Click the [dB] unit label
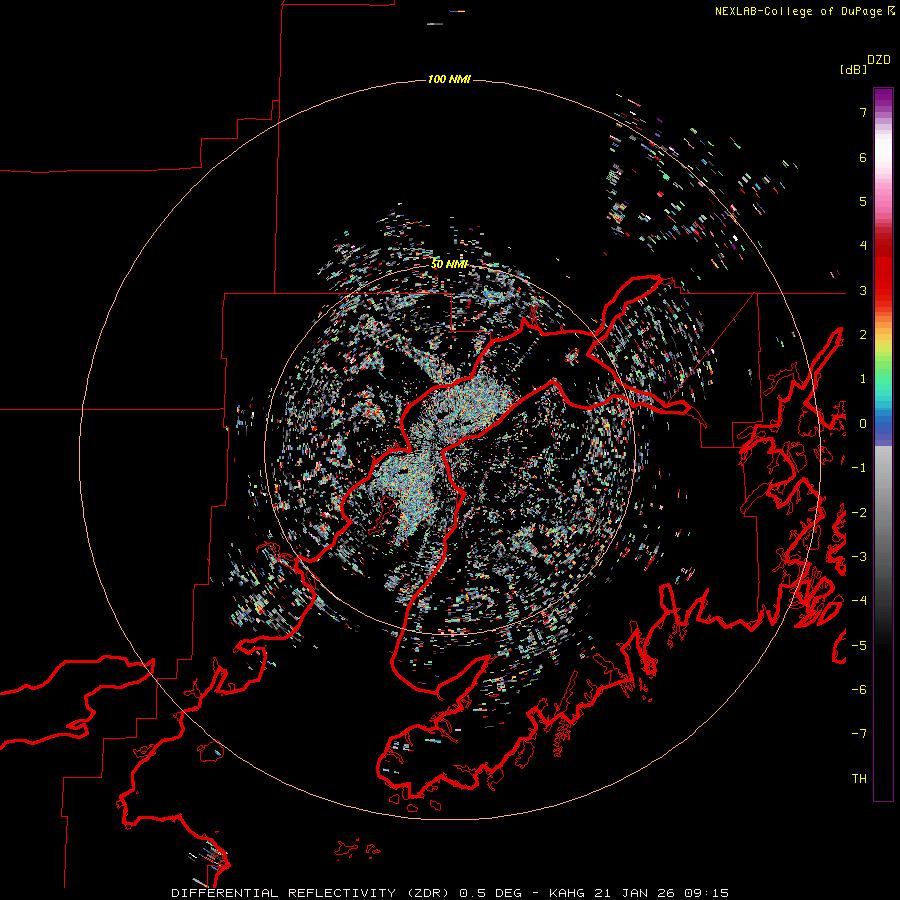This screenshot has height=900, width=900. tap(853, 70)
